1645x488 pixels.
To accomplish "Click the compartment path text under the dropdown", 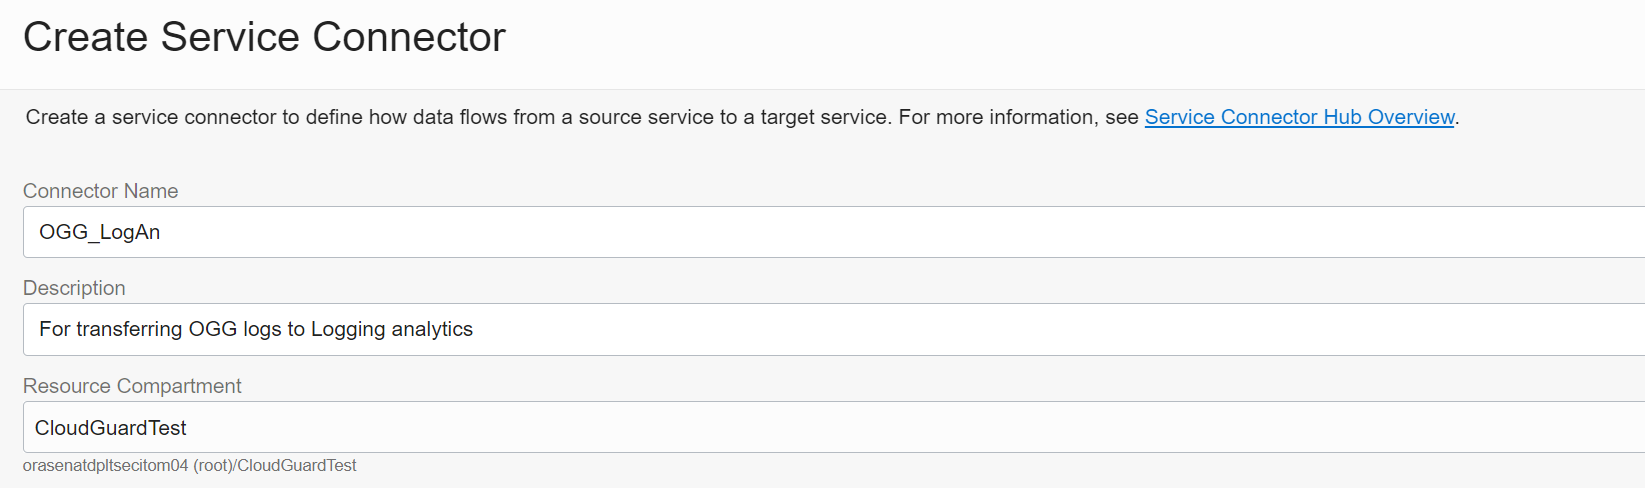I will (189, 466).
